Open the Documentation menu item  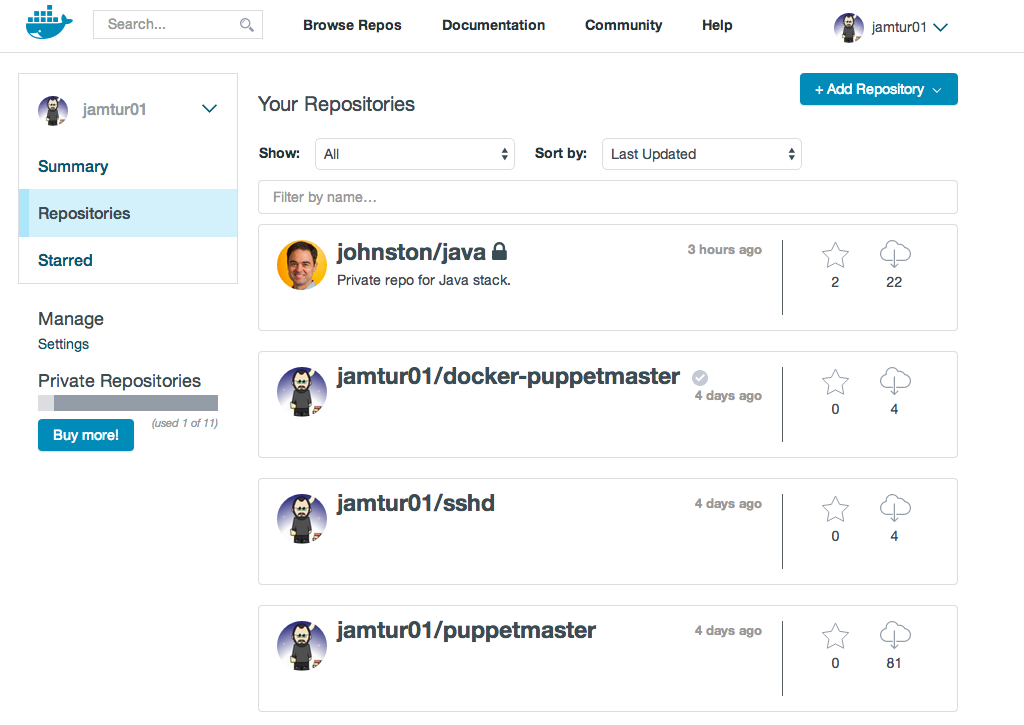[x=493, y=25]
